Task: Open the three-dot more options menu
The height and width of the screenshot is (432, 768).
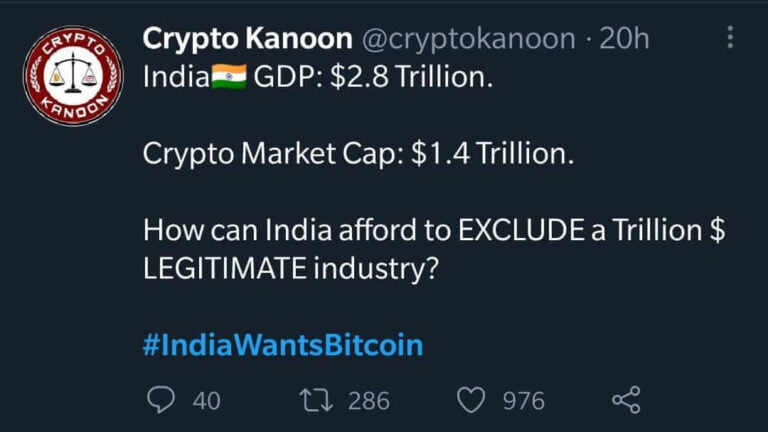Action: [731, 38]
